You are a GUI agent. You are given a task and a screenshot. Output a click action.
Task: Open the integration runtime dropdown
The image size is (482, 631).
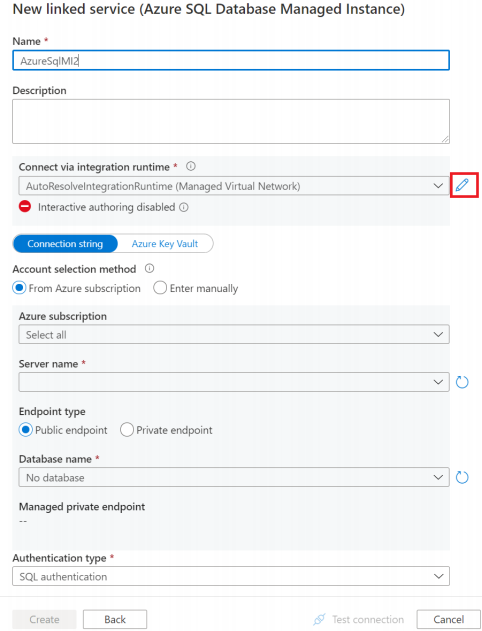pyautogui.click(x=234, y=186)
